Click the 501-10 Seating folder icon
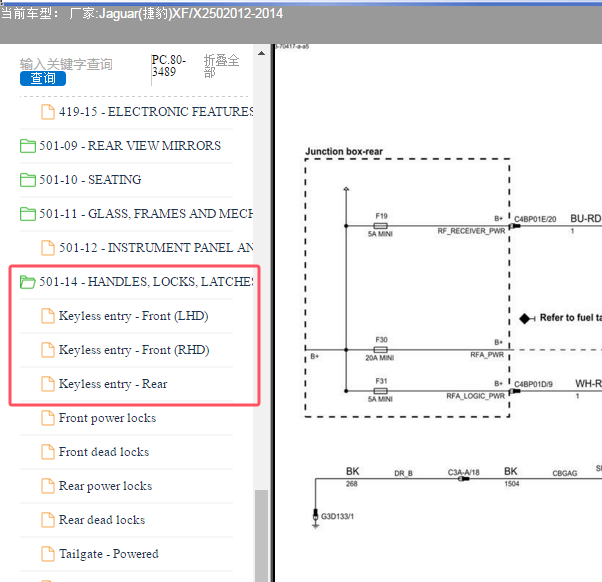The height and width of the screenshot is (582, 602). pos(28,180)
